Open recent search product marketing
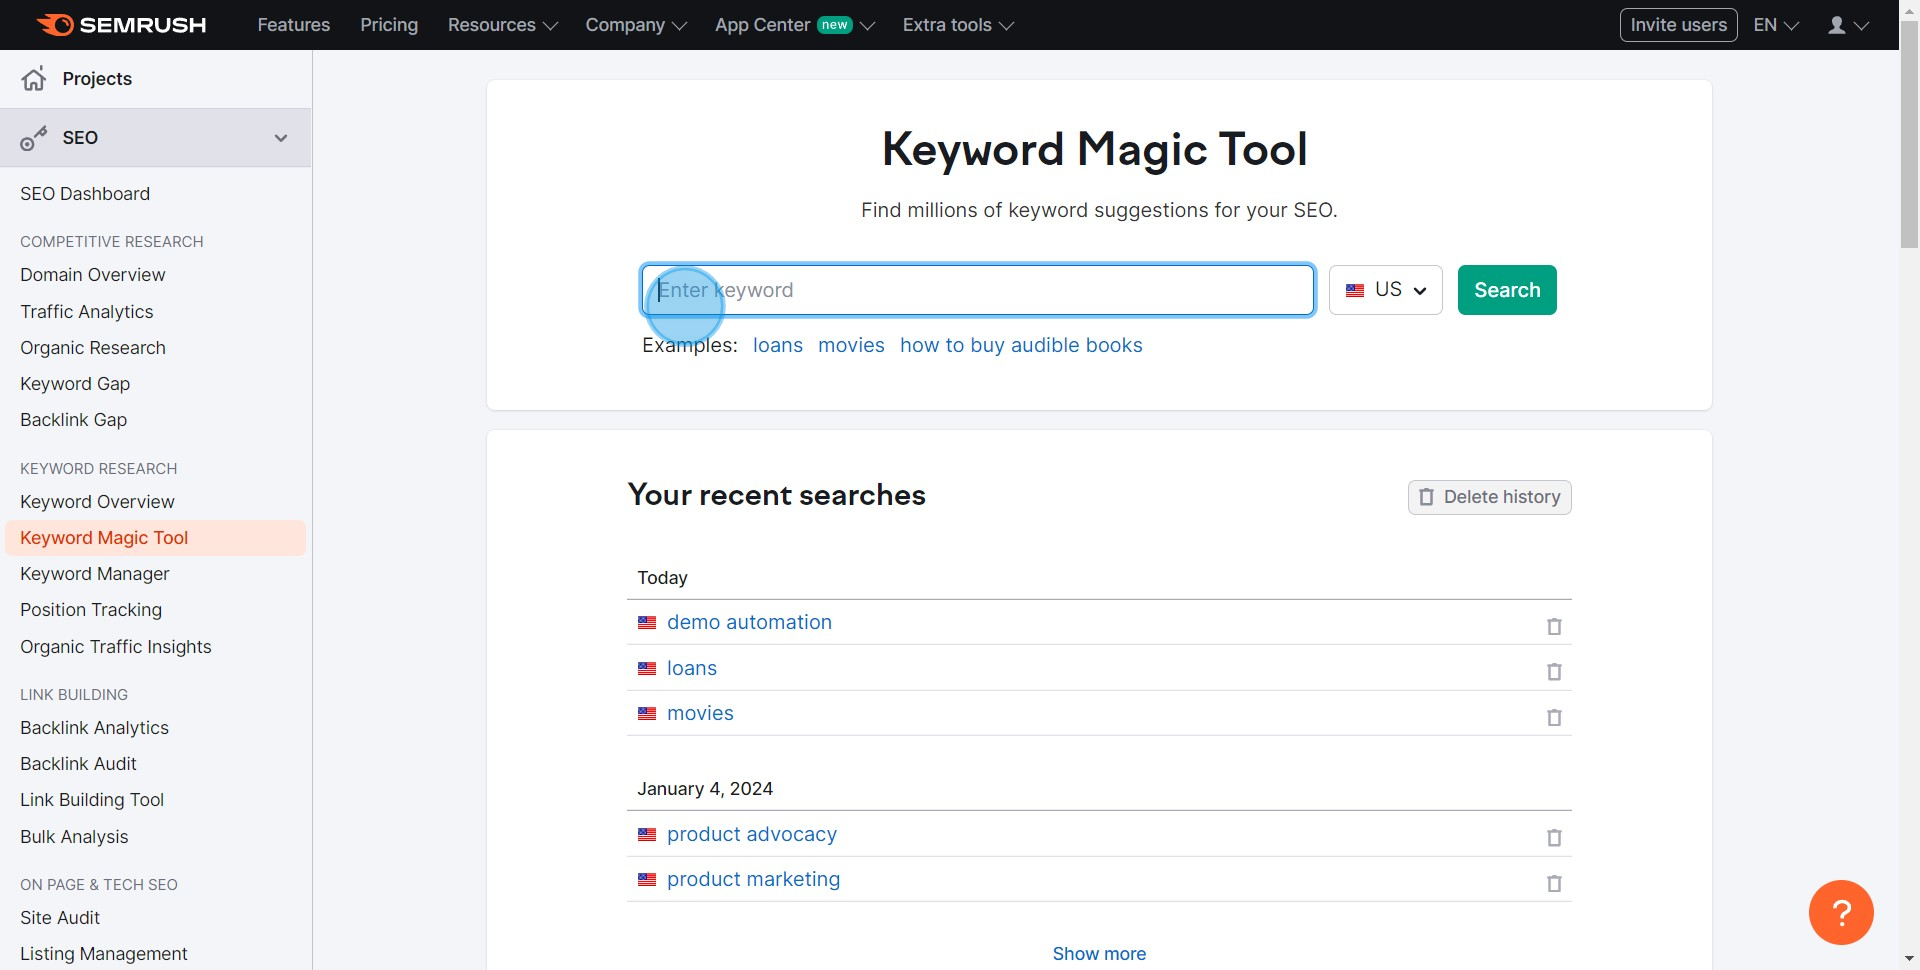This screenshot has width=1920, height=970. coord(753,879)
